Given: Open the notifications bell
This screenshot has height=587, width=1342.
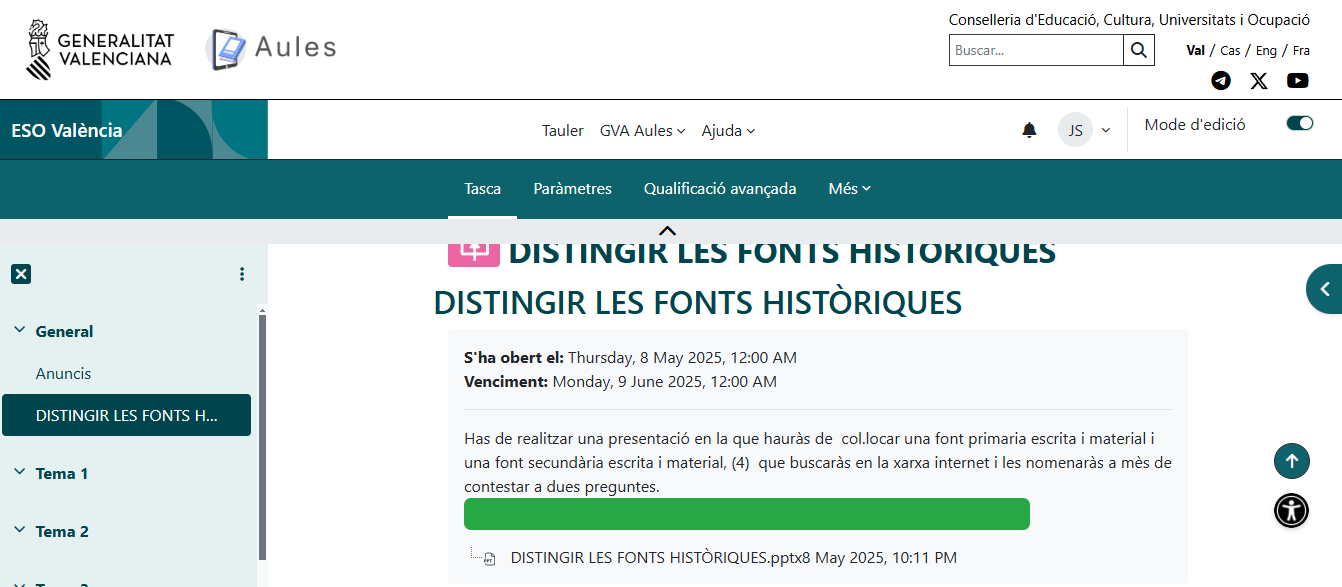Looking at the screenshot, I should click(1029, 130).
